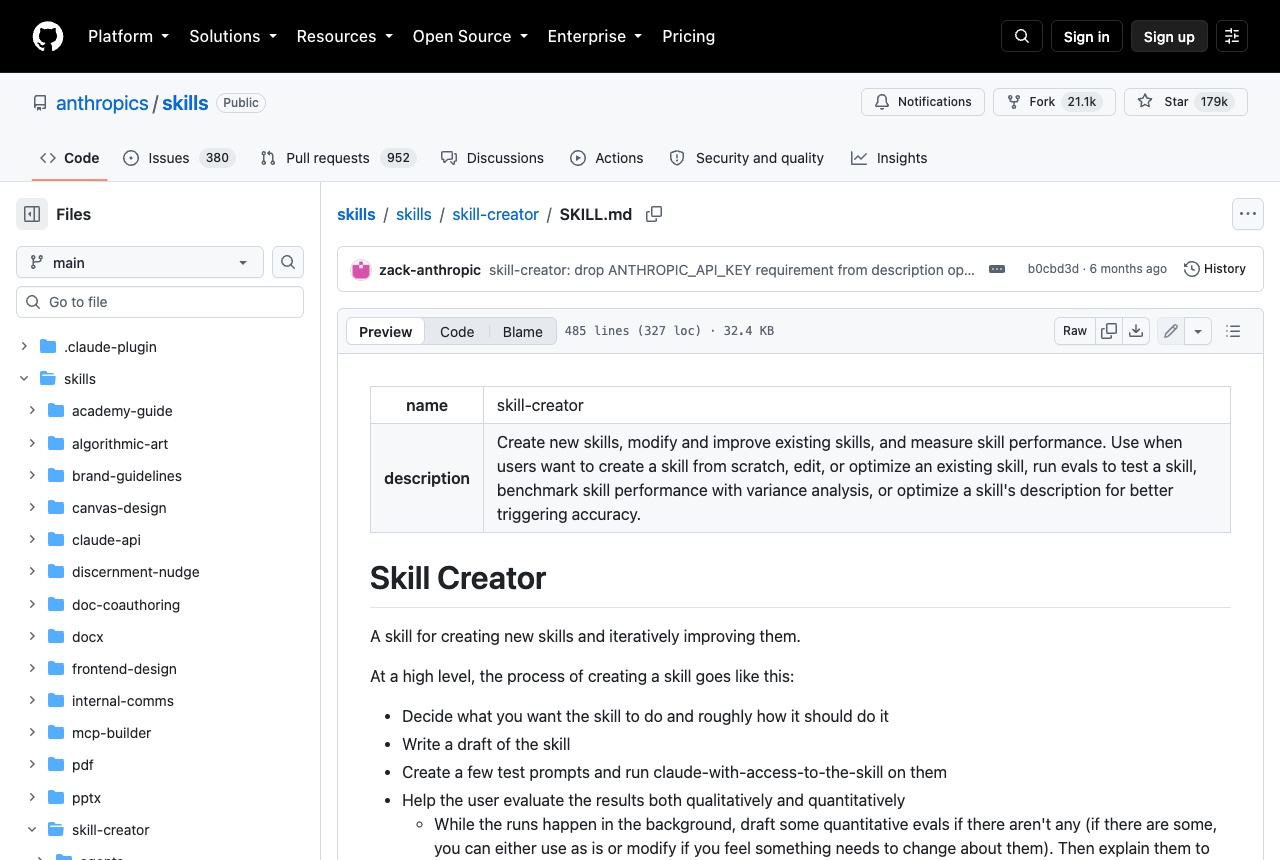Collapse the Files side panel icon

tap(32, 214)
